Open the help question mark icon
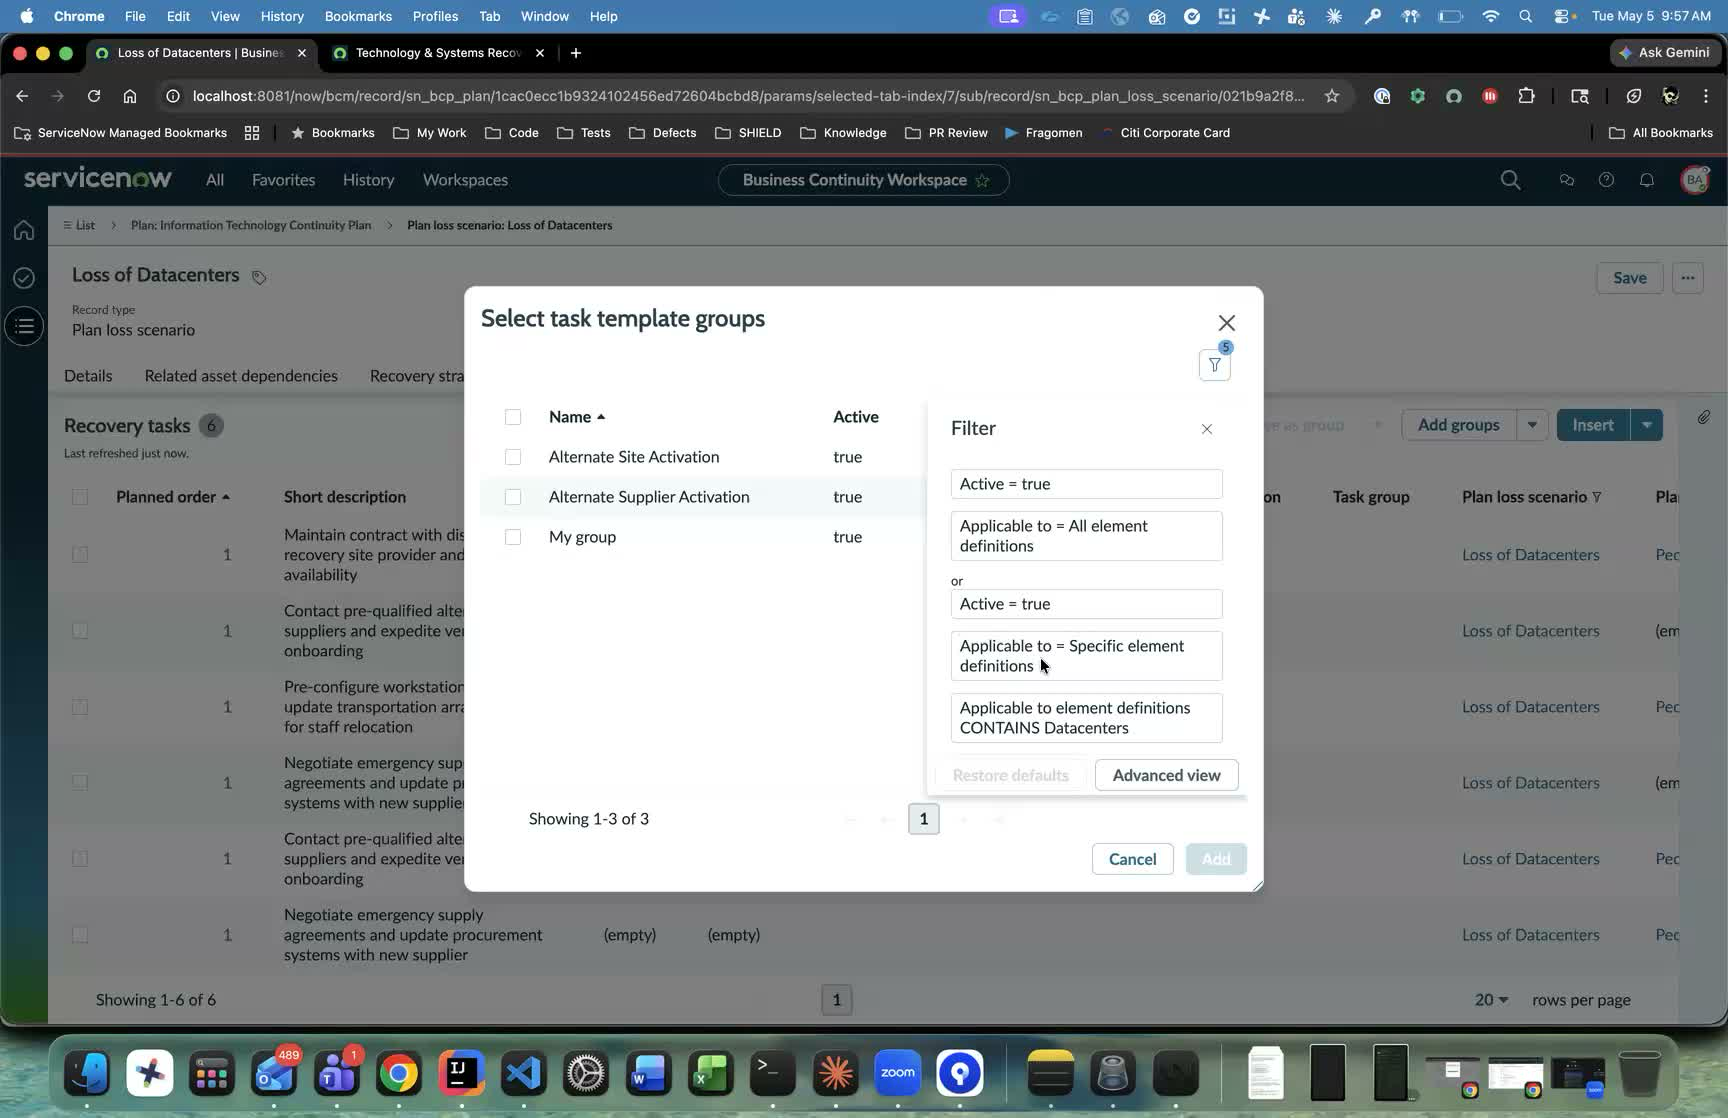The width and height of the screenshot is (1728, 1118). click(x=1606, y=180)
